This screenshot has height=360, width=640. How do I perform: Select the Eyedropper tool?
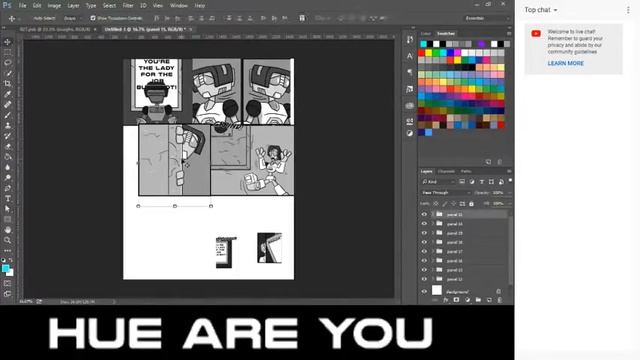tap(7, 94)
